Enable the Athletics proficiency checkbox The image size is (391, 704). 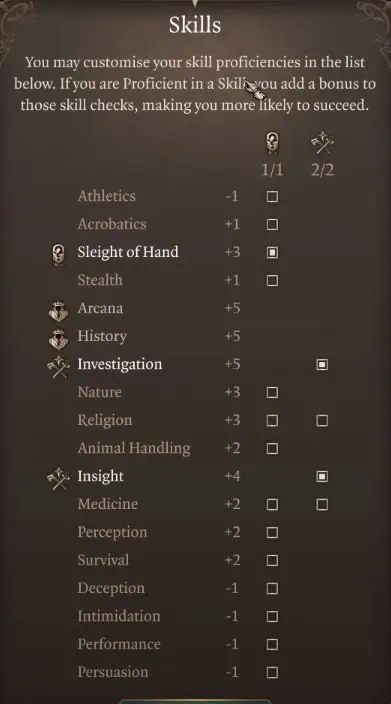click(x=272, y=197)
